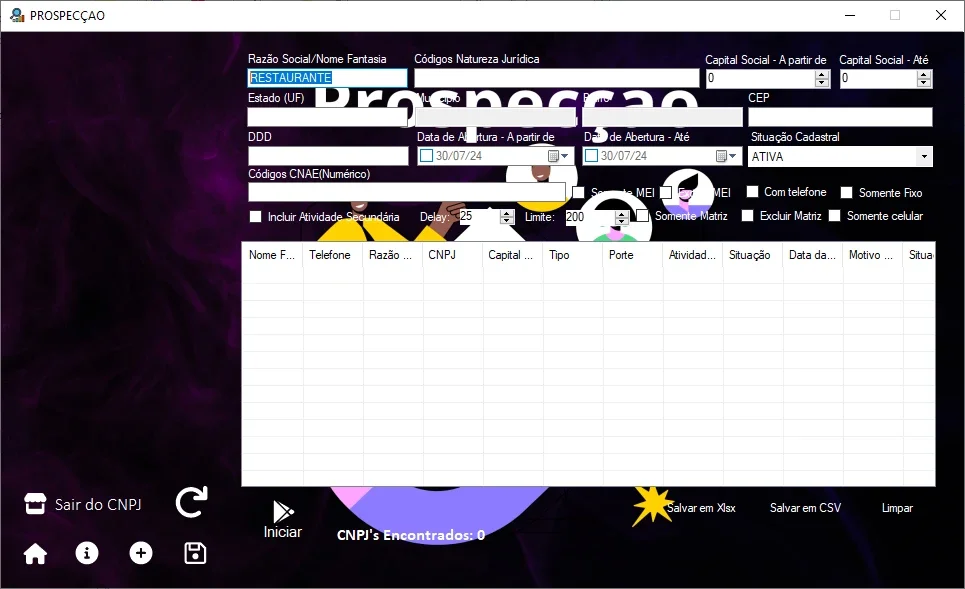Image resolution: width=965 pixels, height=589 pixels.
Task: Decrease the Limite value
Action: point(622,220)
